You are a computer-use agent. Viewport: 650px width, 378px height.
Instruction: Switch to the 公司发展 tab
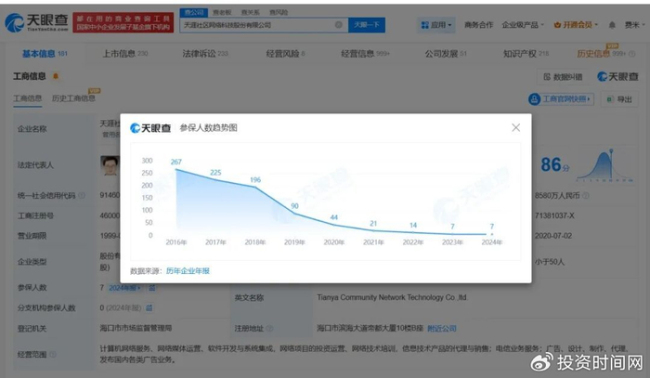point(446,53)
